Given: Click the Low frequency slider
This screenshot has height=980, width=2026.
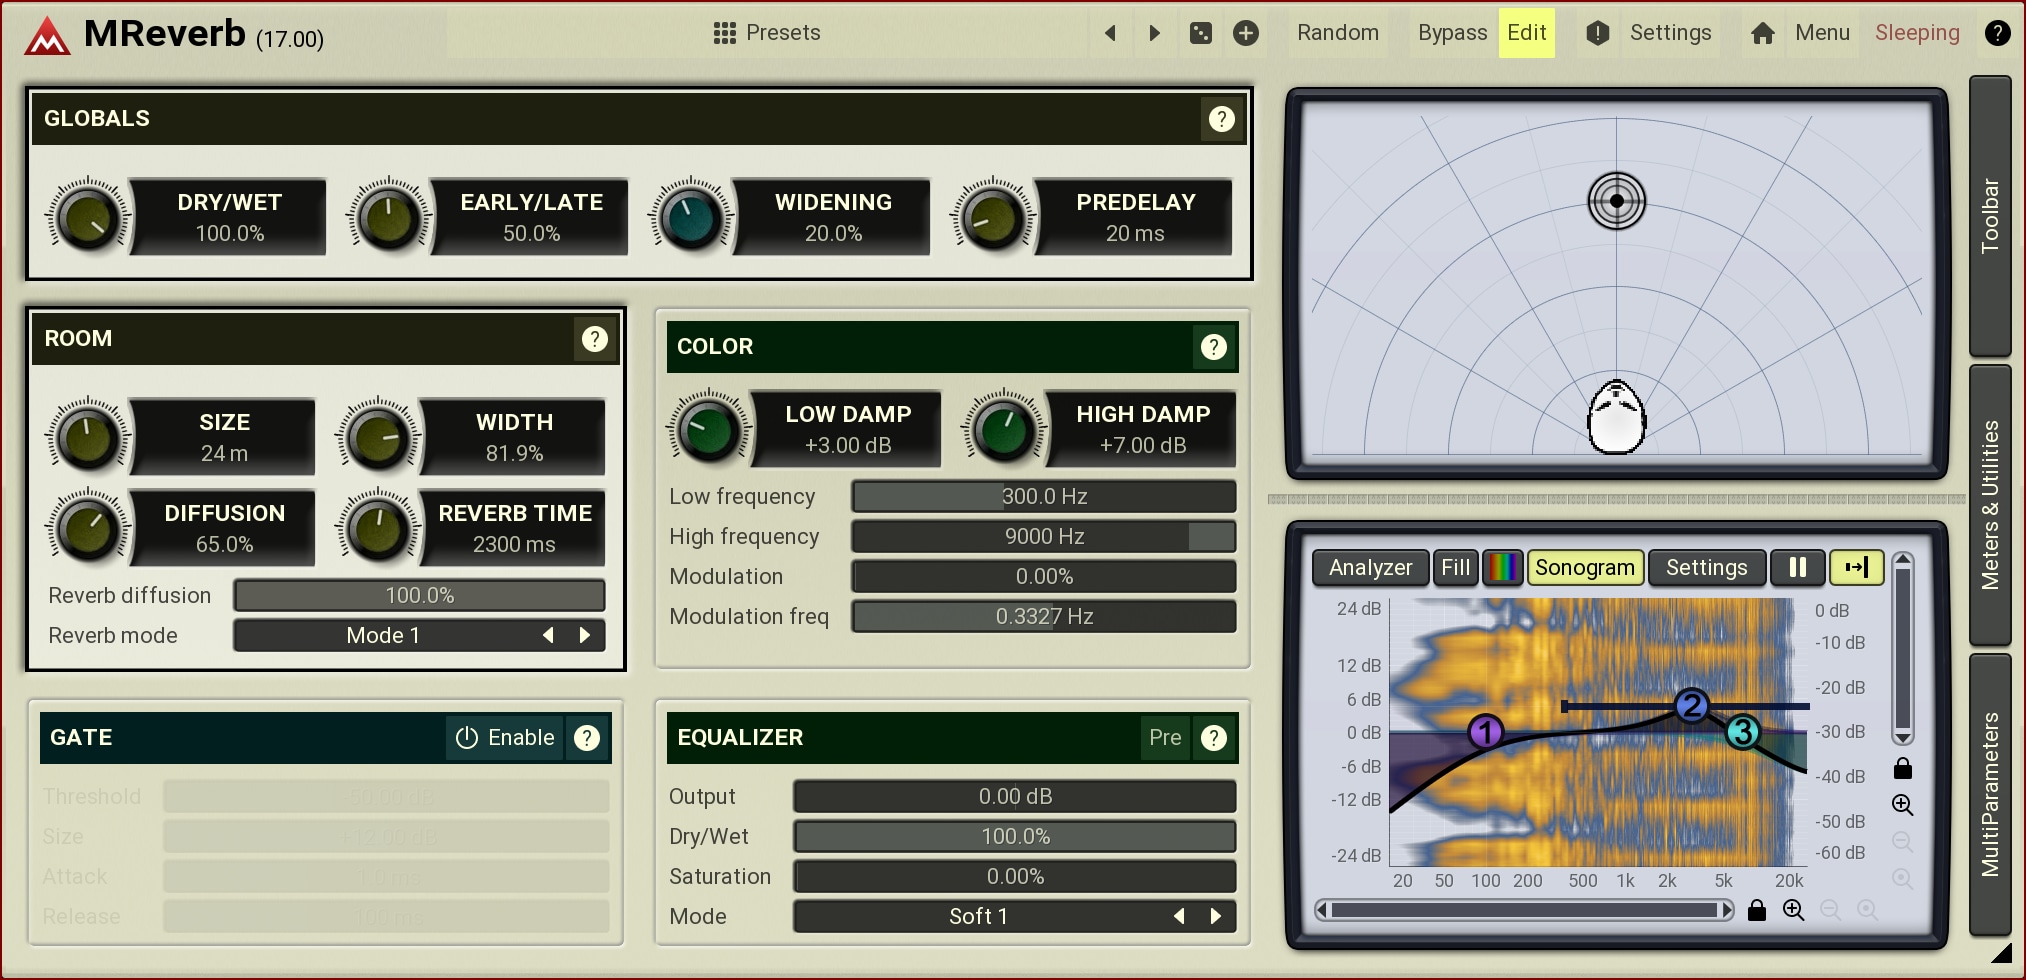Looking at the screenshot, I should coord(1043,497).
